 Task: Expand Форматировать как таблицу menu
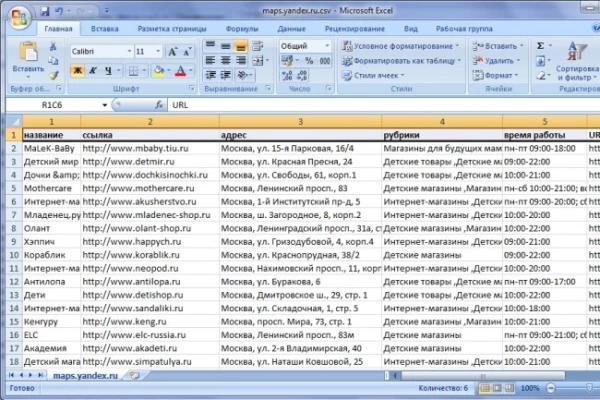[402, 61]
